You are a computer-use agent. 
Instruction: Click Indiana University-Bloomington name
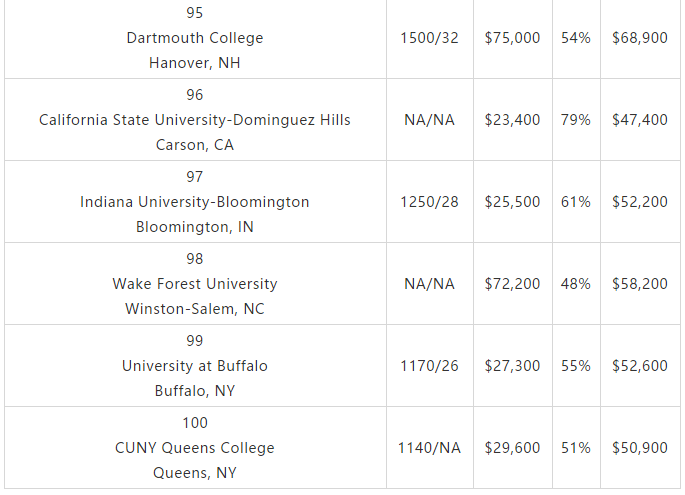195,202
